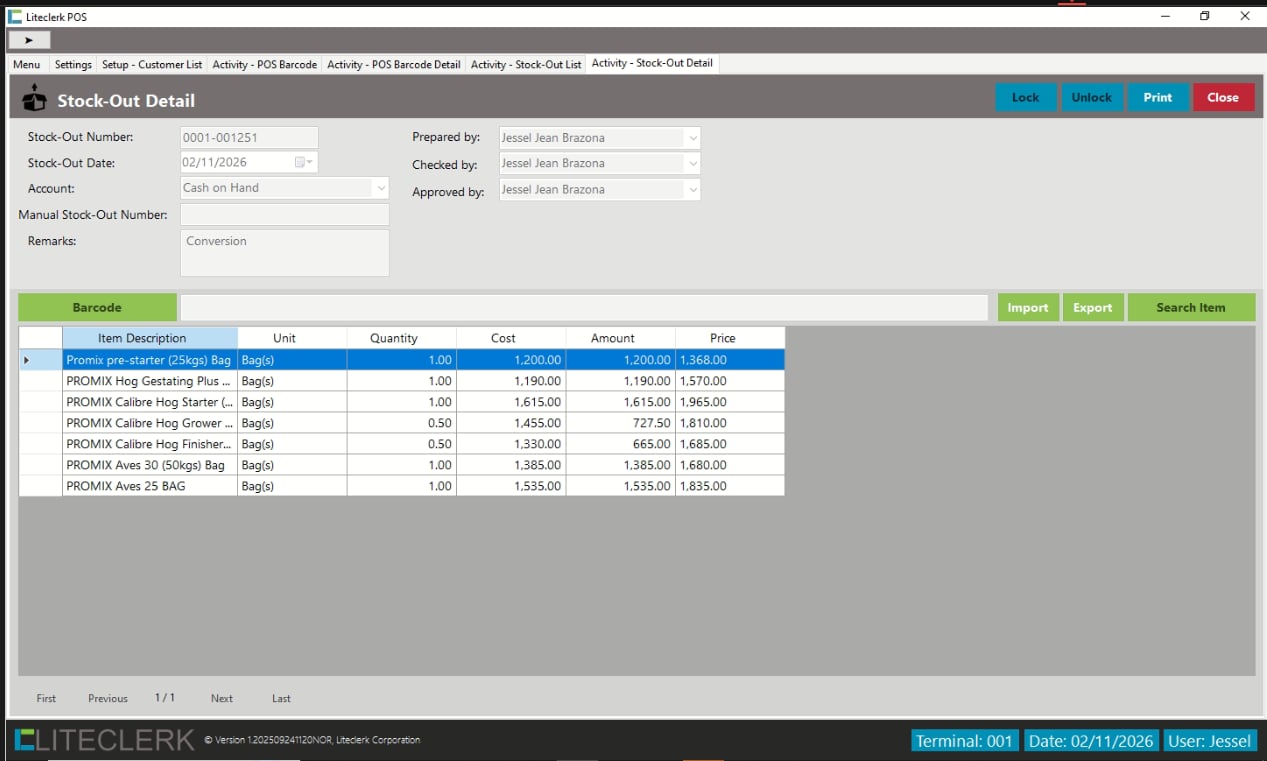Click the arrow button in top toolbar
1267x761 pixels.
(x=29, y=40)
